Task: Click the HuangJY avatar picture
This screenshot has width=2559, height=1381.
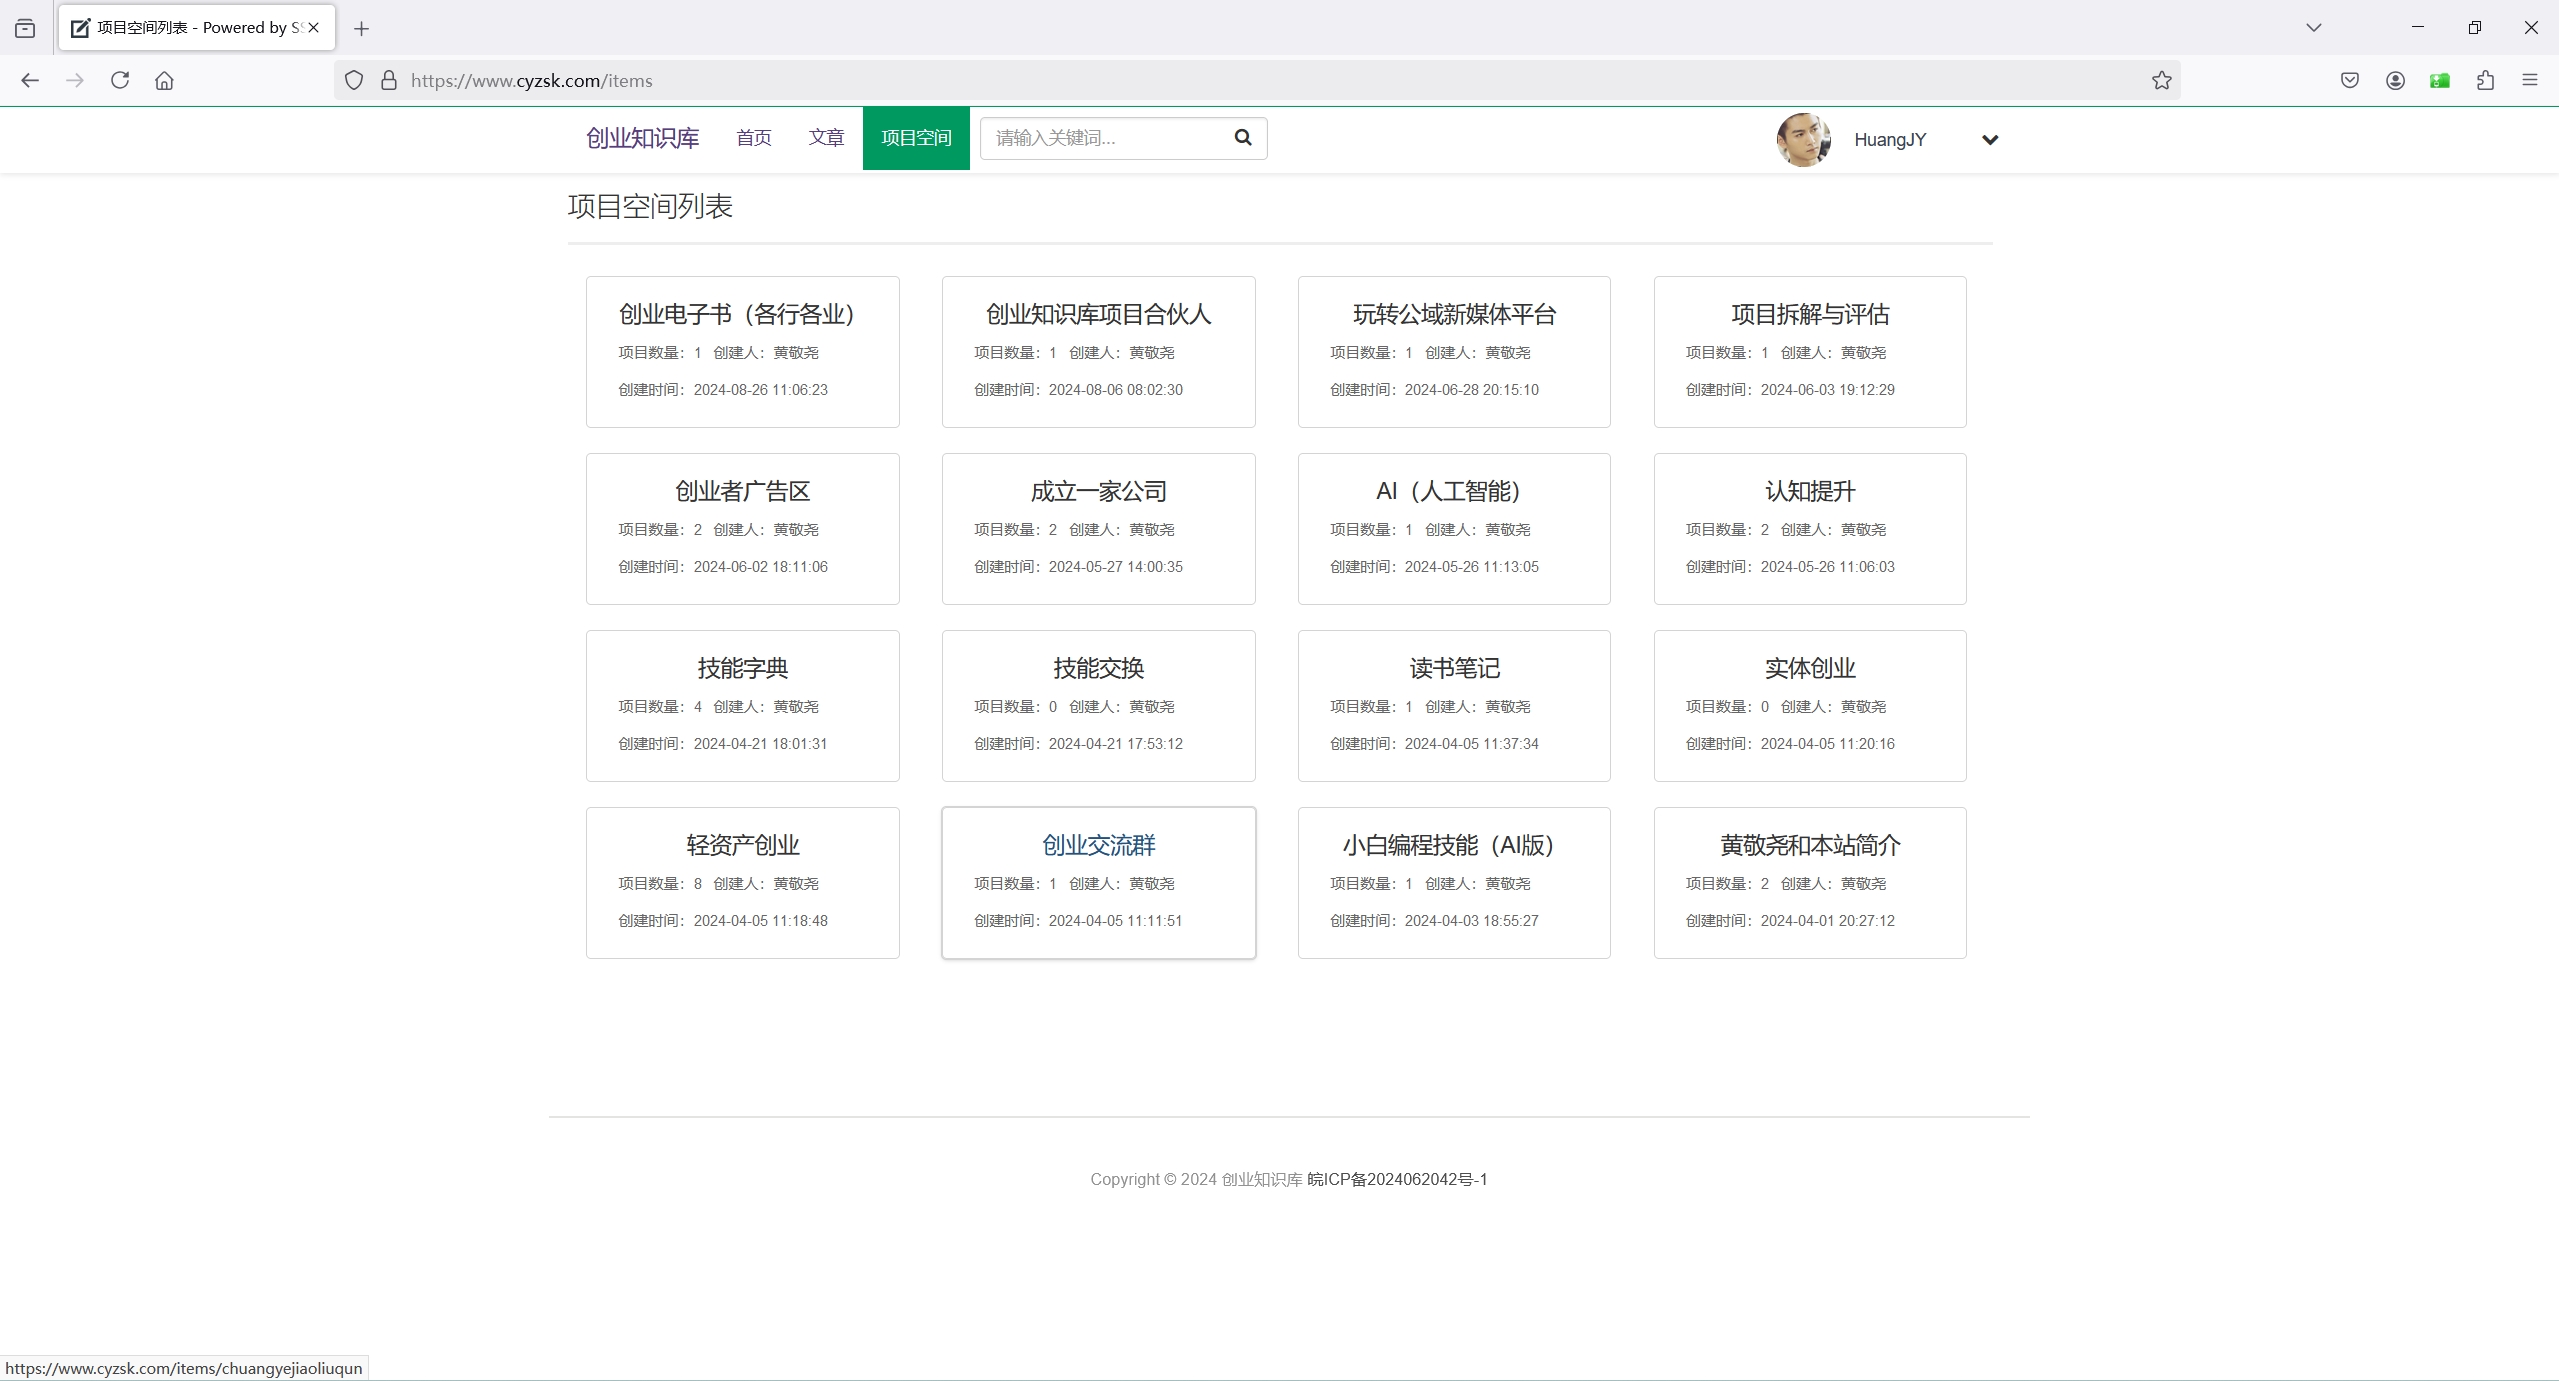Action: pos(1804,139)
